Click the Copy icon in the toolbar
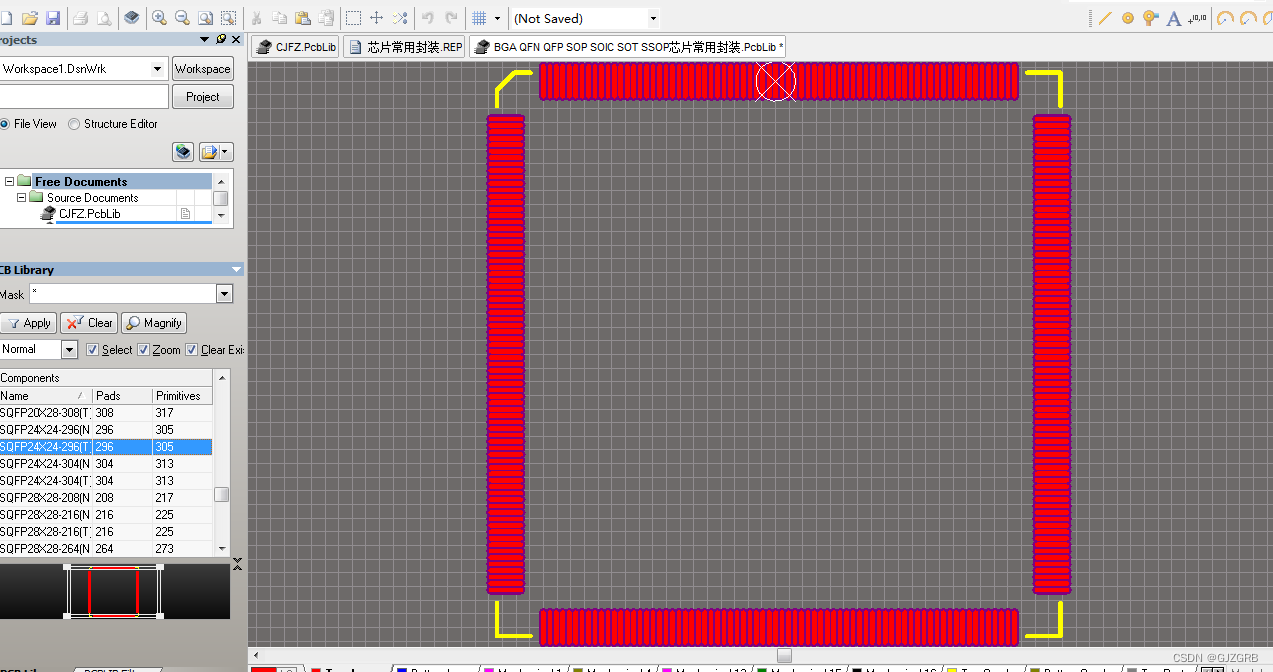1273x672 pixels. point(279,18)
